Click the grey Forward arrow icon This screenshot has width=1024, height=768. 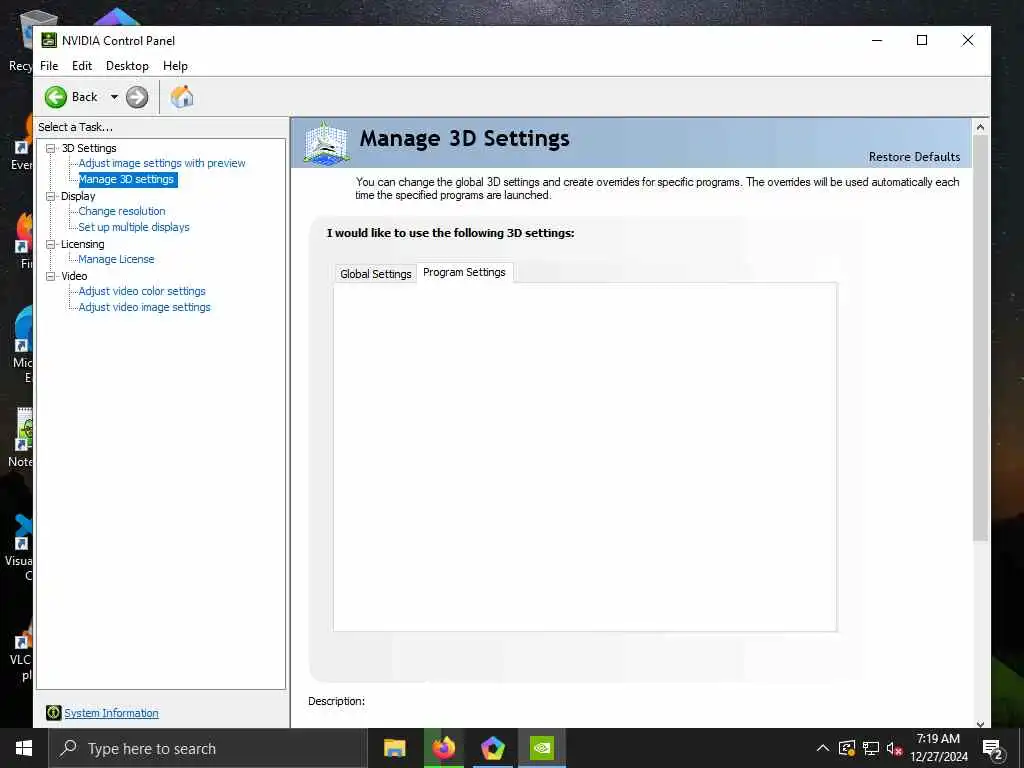136,97
